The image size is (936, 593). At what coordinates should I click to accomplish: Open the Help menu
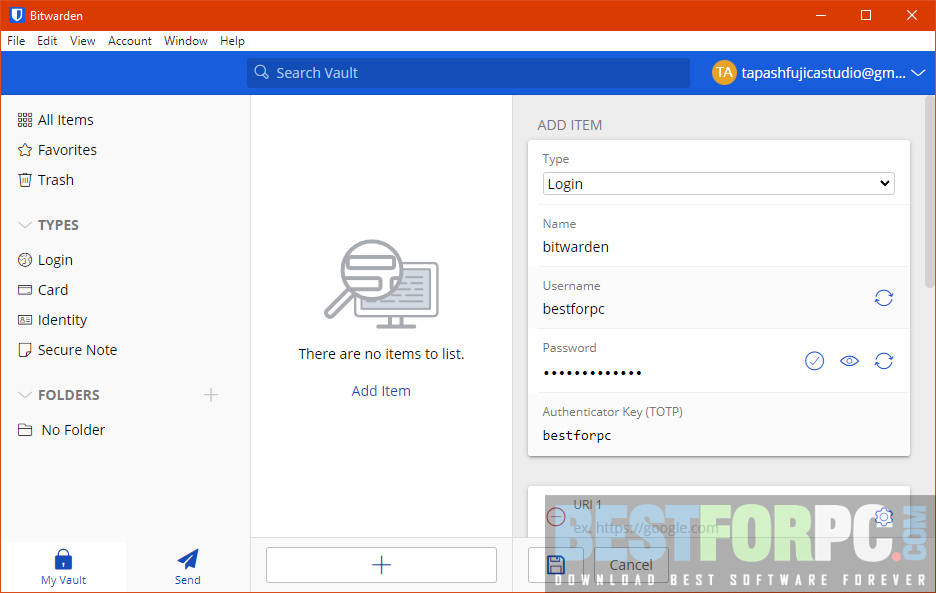pyautogui.click(x=232, y=41)
